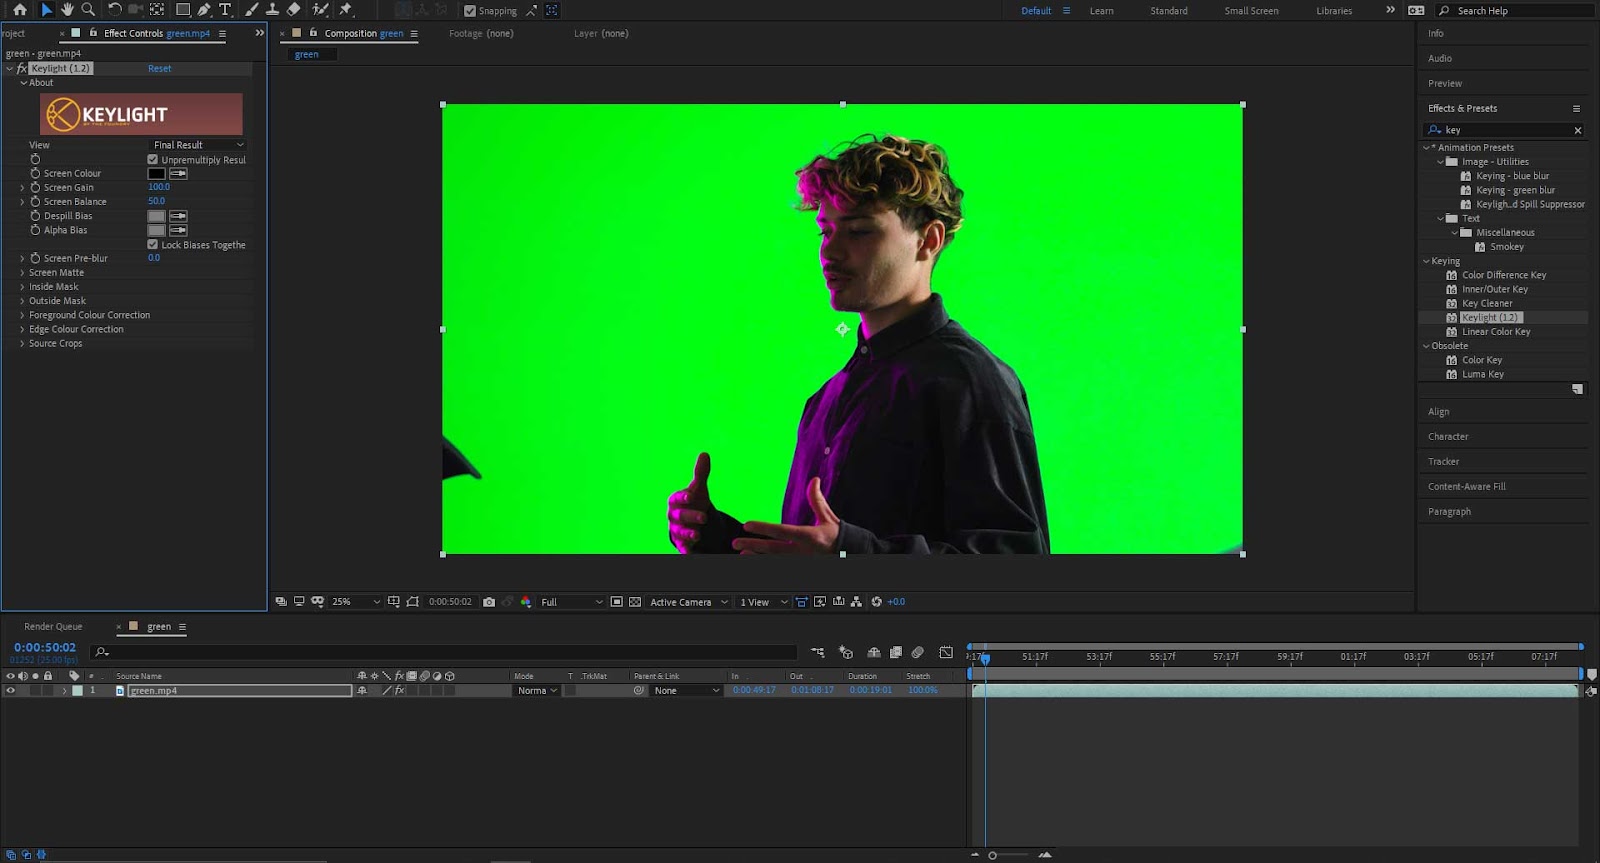
Task: Select the Eraser tool
Action: tap(293, 10)
